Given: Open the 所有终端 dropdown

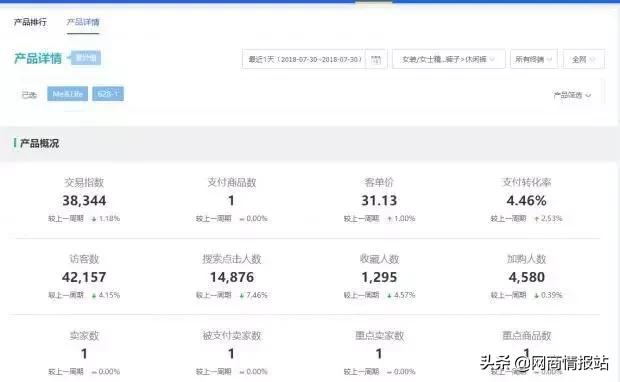Looking at the screenshot, I should pos(534,59).
